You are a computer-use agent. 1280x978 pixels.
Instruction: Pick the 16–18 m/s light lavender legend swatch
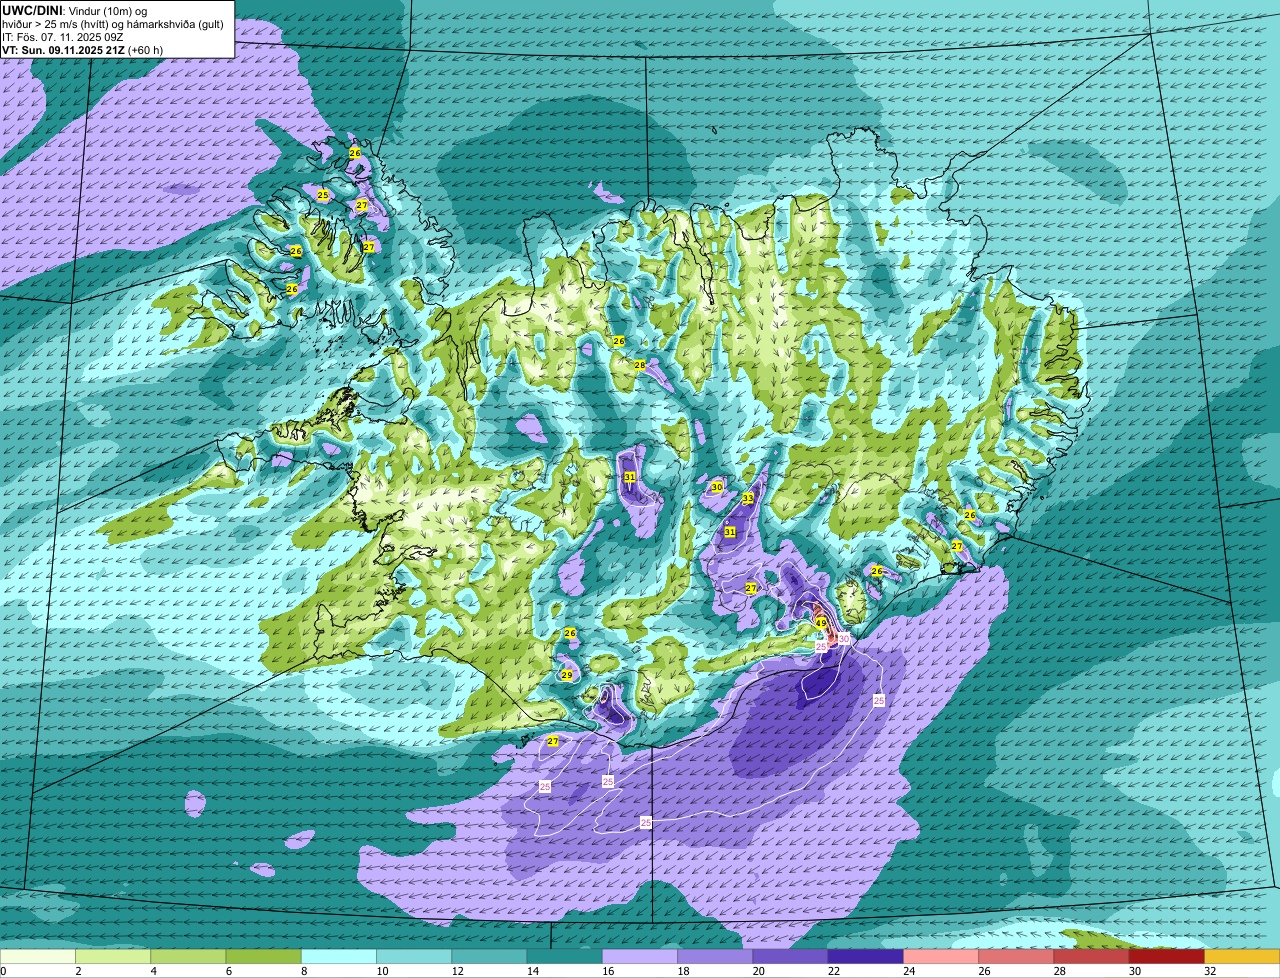click(x=640, y=957)
